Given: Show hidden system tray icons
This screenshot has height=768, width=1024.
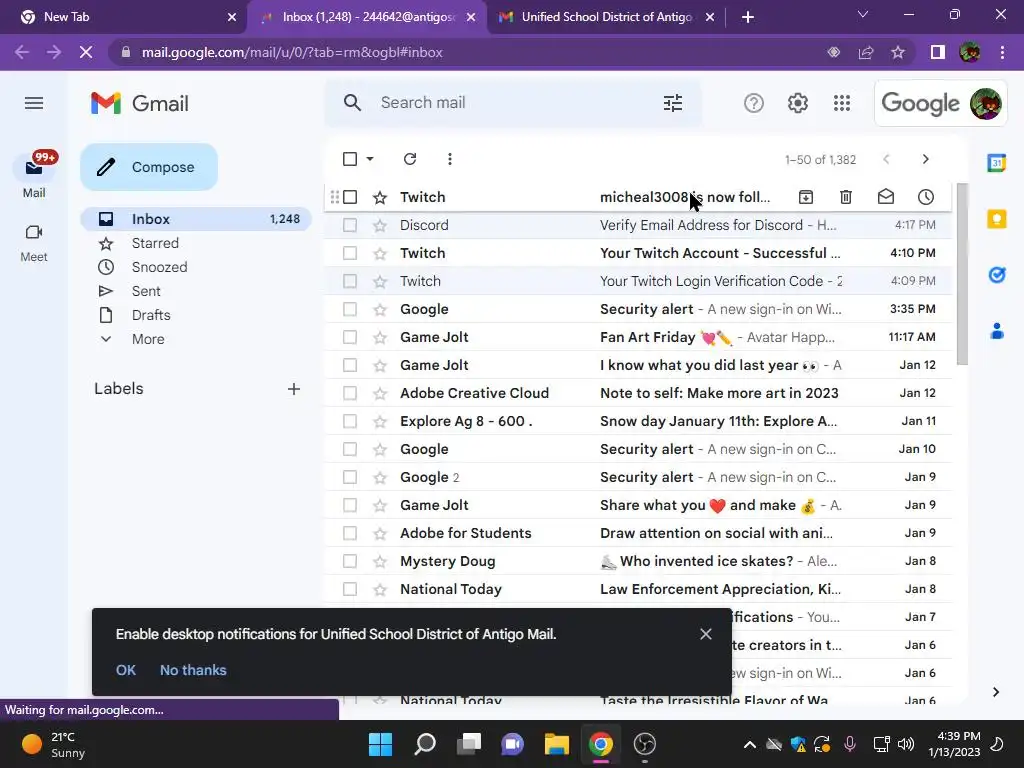Looking at the screenshot, I should [x=750, y=744].
